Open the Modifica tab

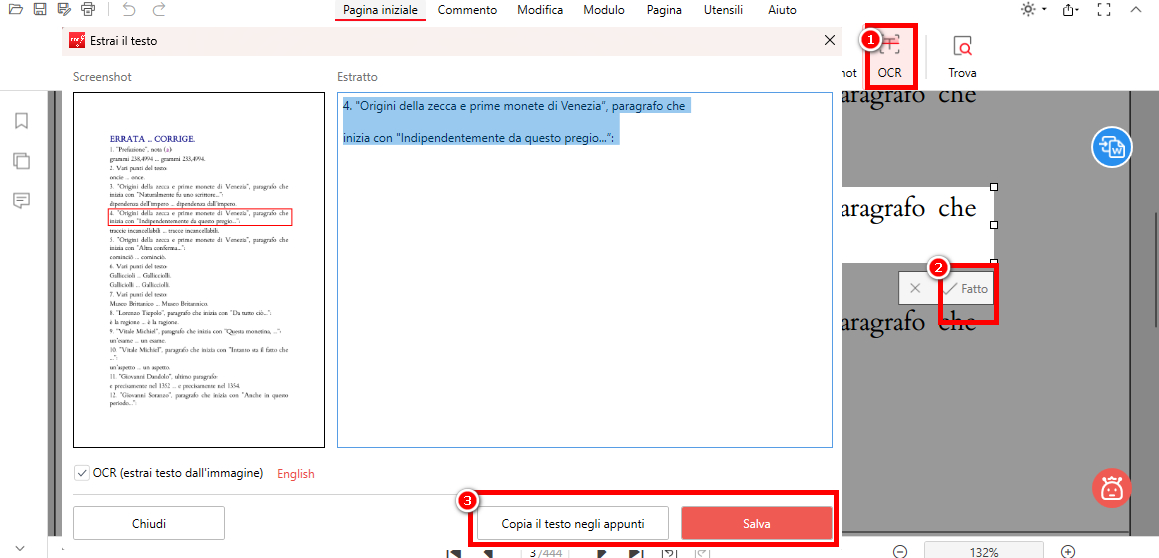[540, 10]
